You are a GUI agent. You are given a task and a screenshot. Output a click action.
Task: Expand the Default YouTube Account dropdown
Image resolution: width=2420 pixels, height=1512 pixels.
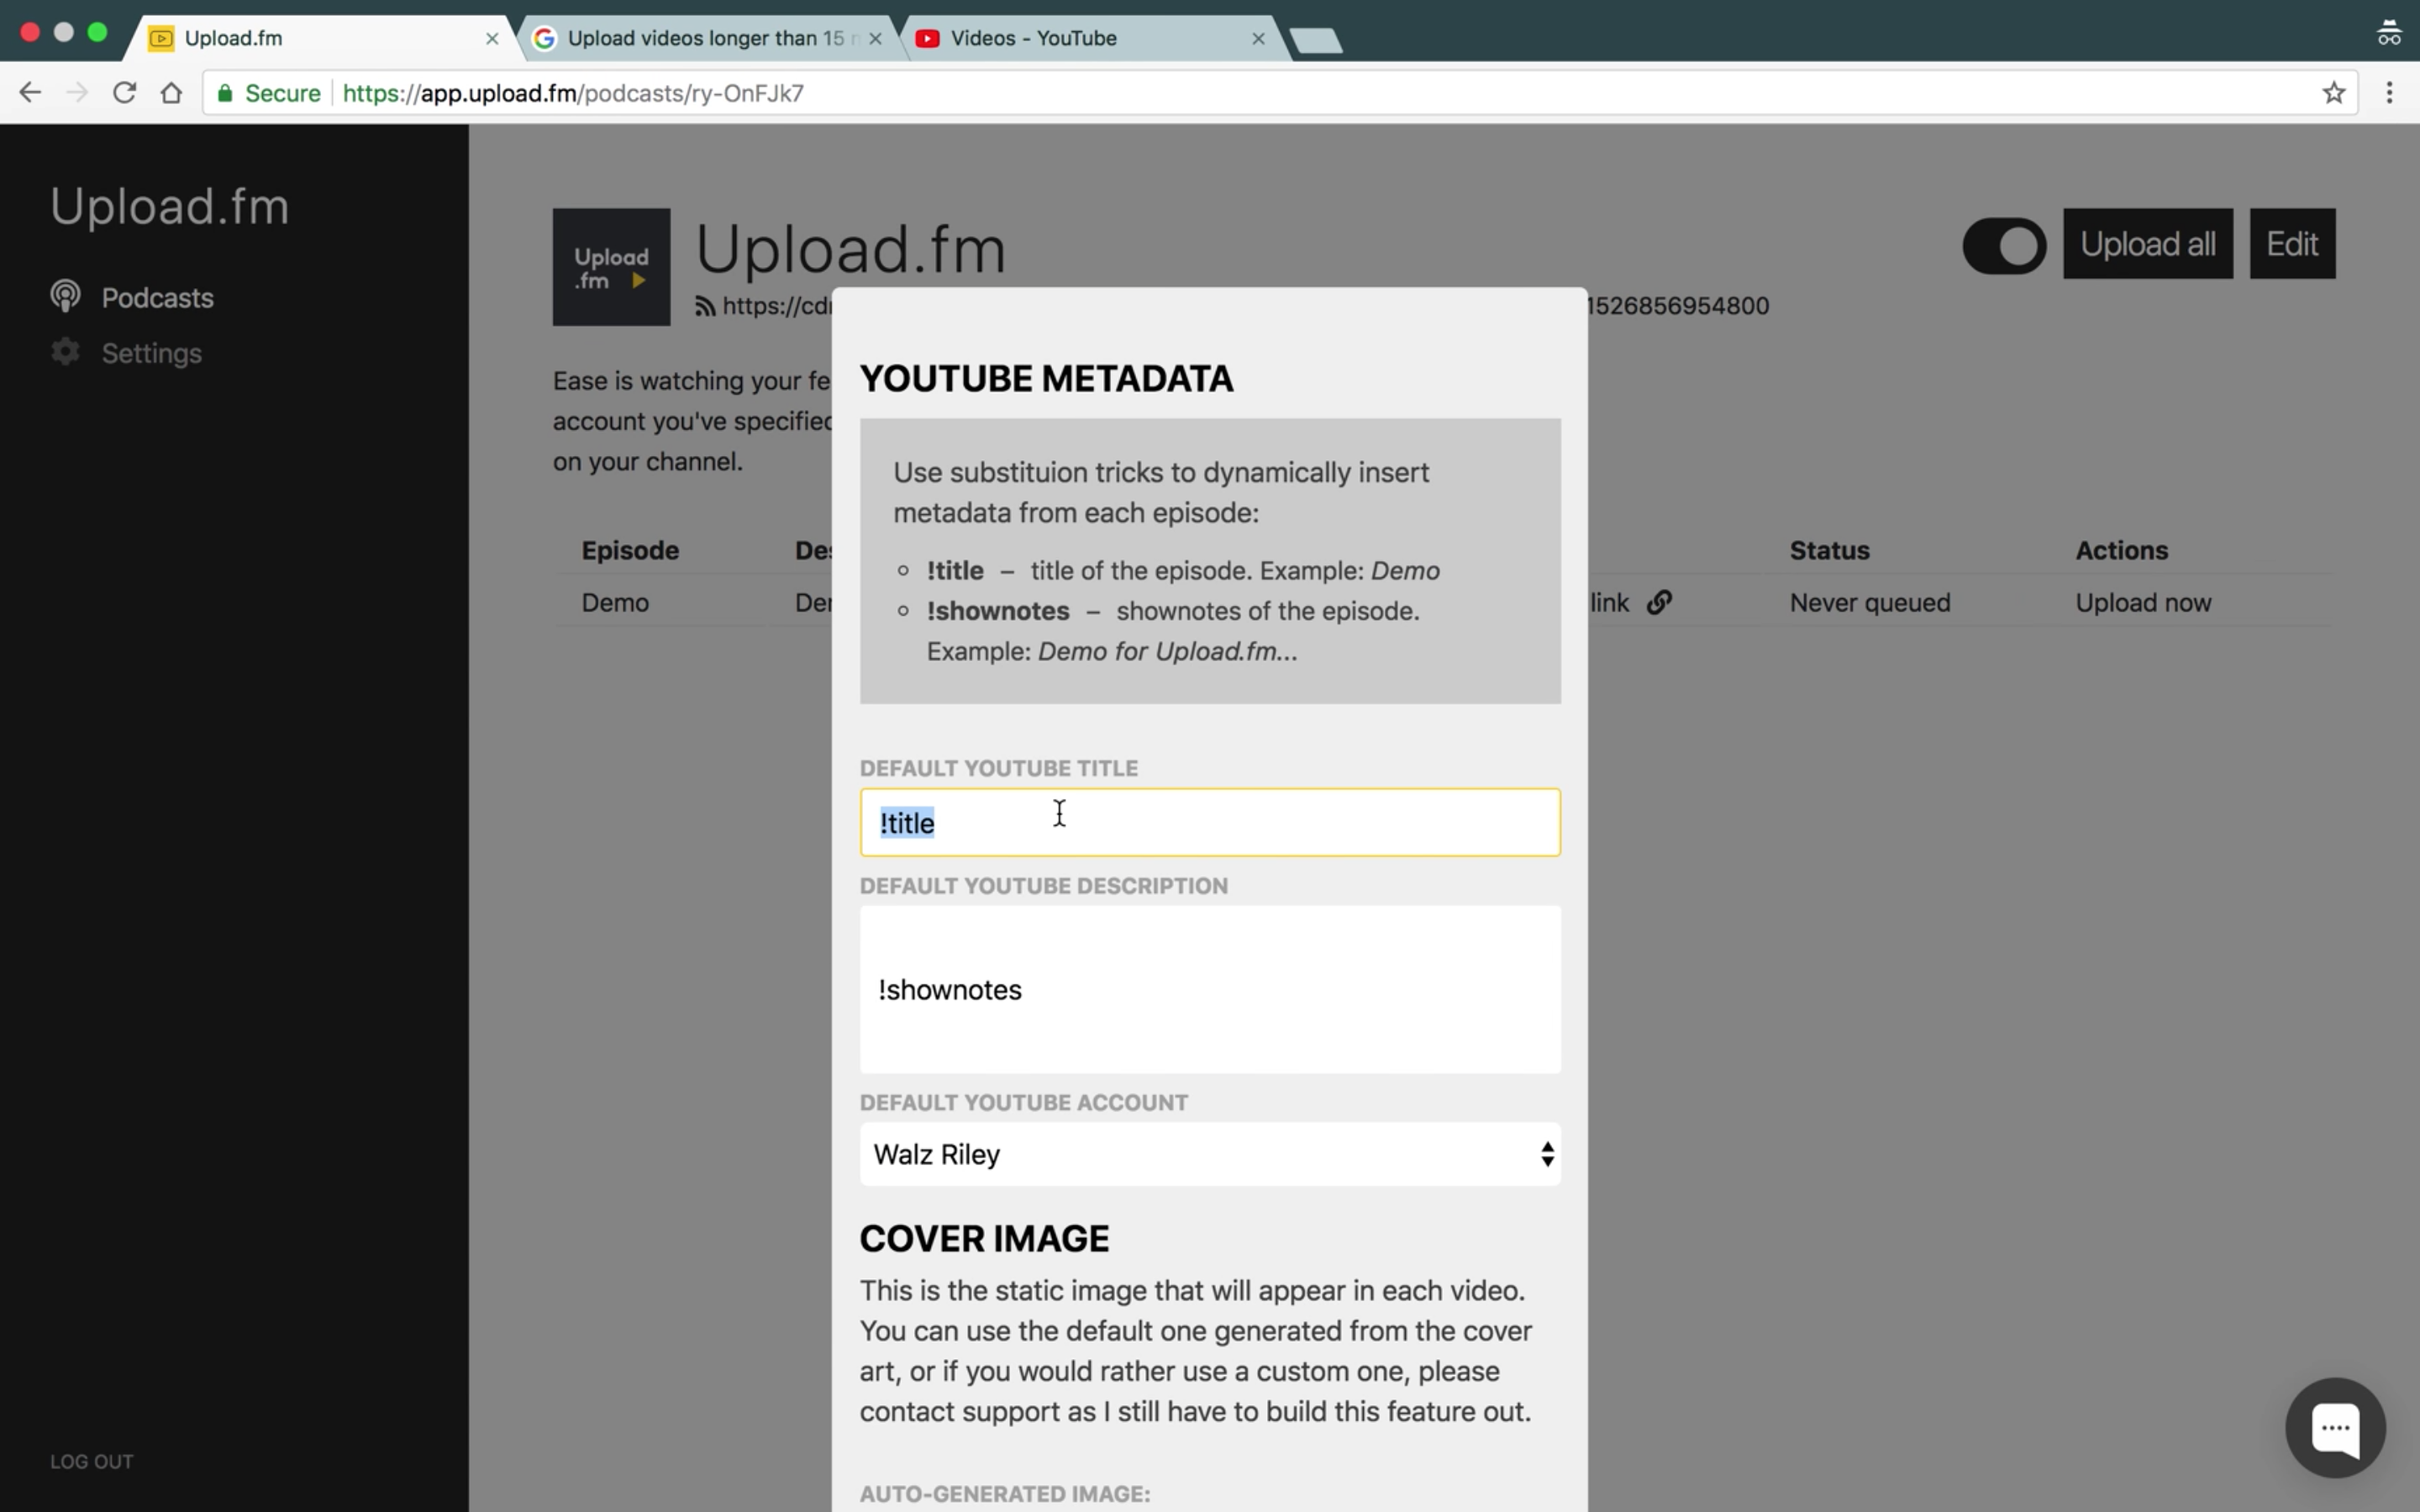click(1209, 1154)
